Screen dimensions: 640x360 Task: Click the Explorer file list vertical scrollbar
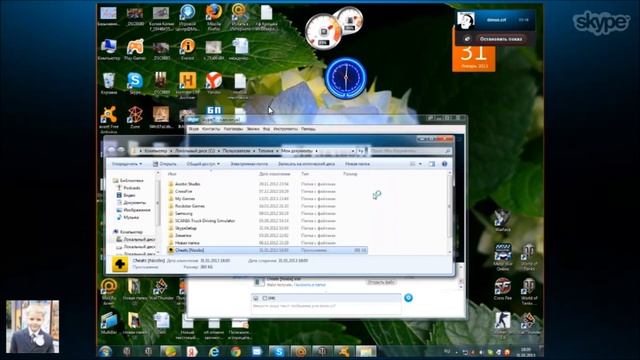[x=450, y=212]
